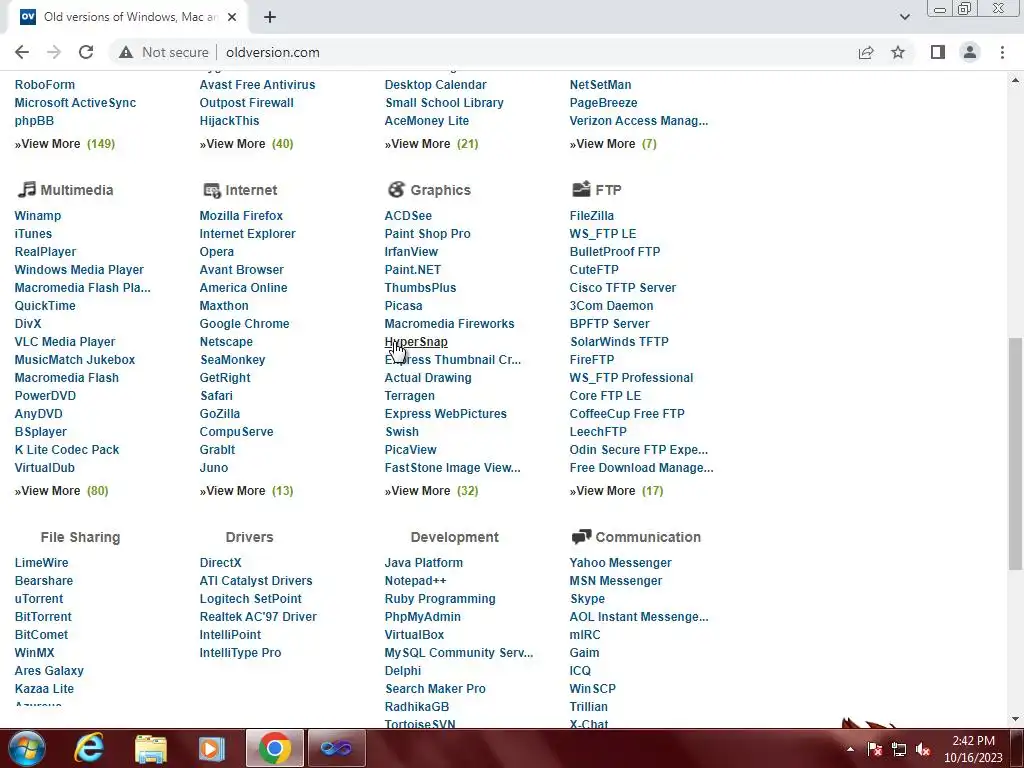
Task: Expand View More (13) under Internet
Action: [246, 490]
